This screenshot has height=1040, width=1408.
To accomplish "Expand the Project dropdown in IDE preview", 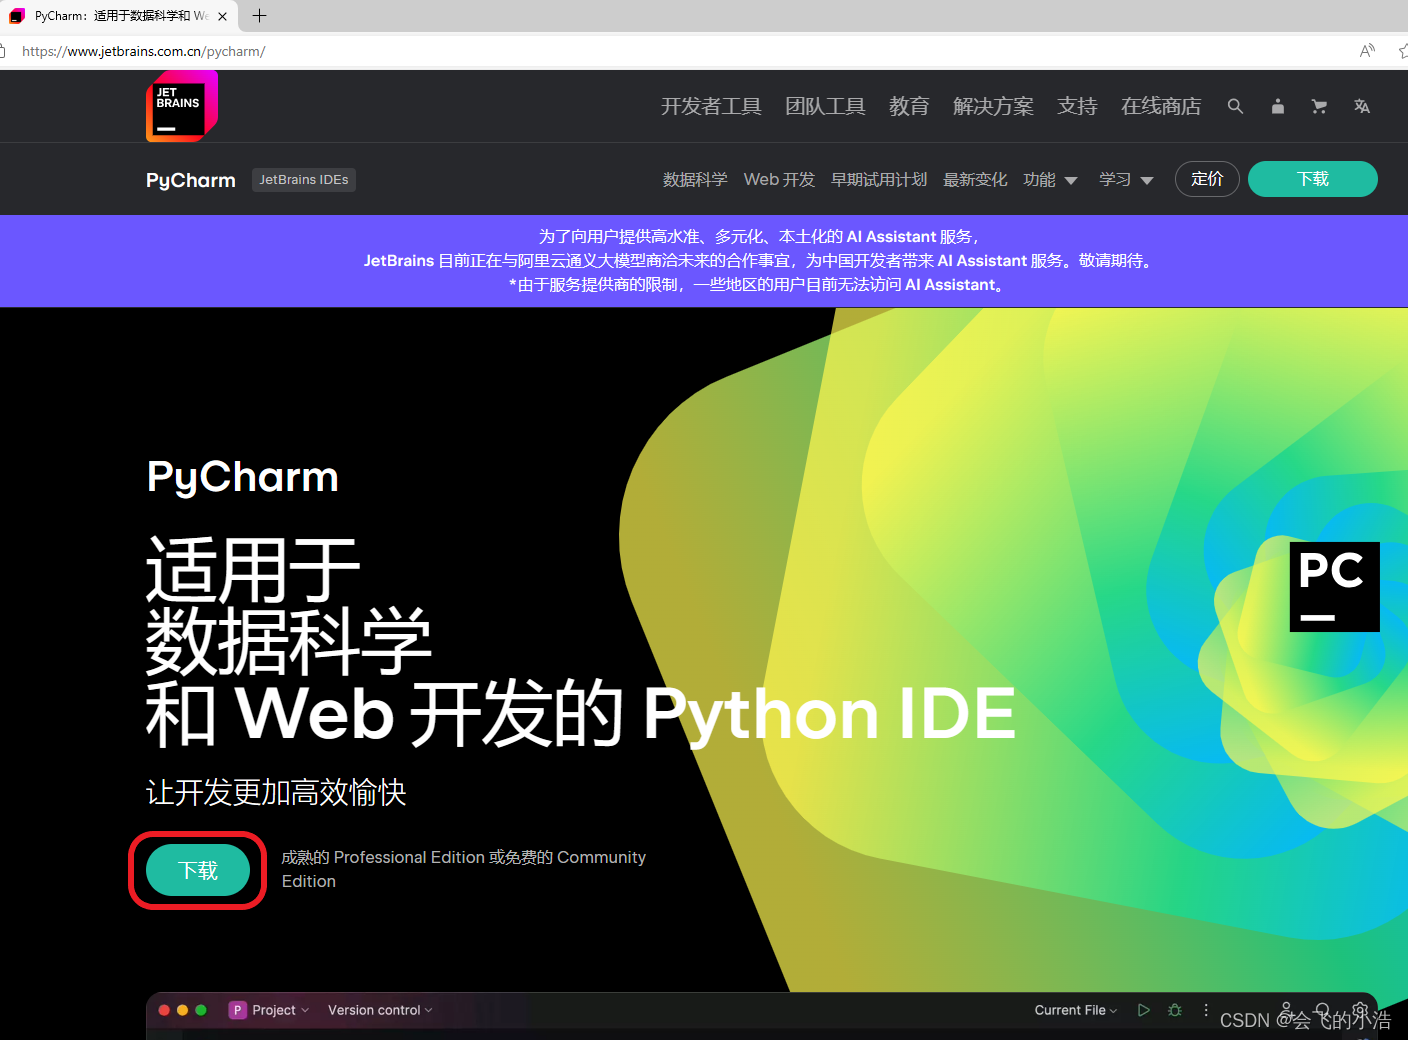I will 281,1010.
